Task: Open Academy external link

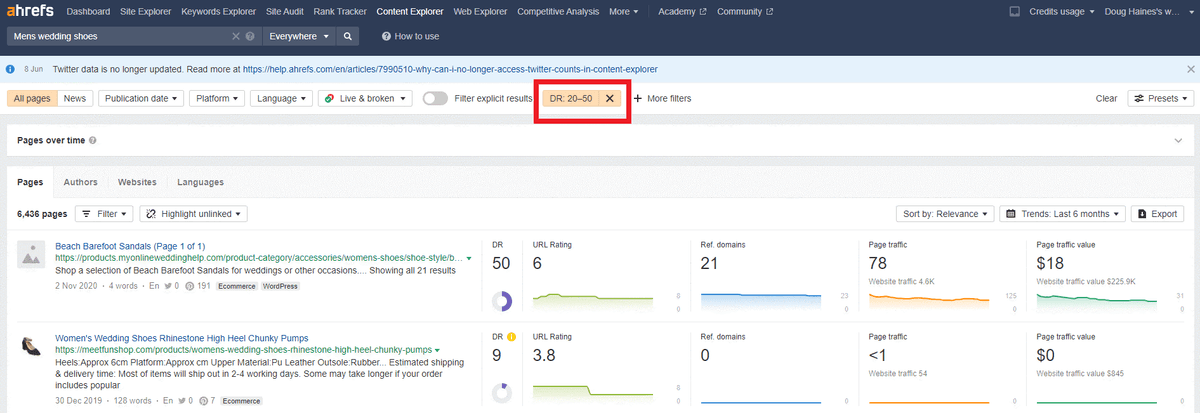Action: (x=682, y=12)
